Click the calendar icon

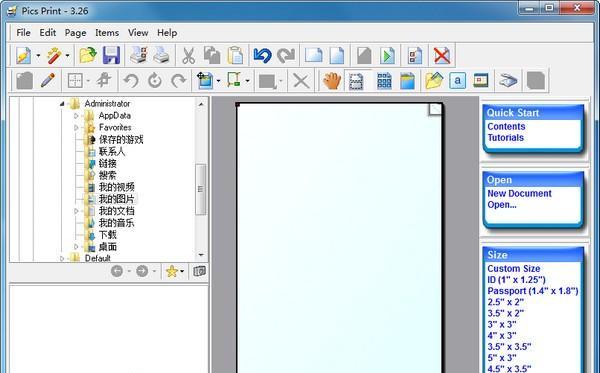(x=481, y=81)
